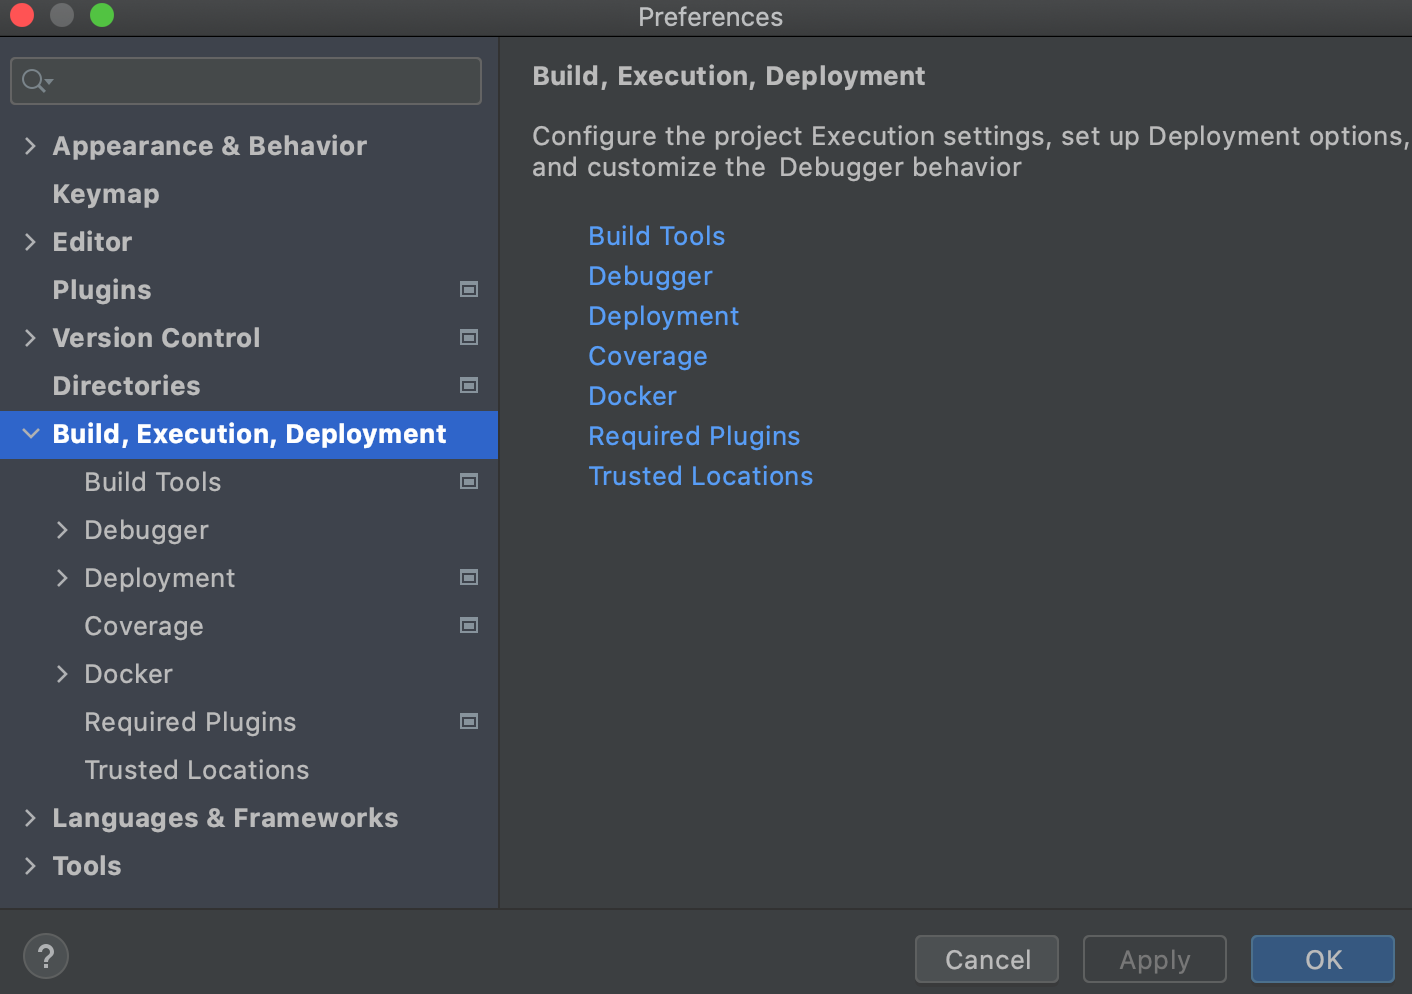This screenshot has width=1412, height=994.
Task: Expand Languages & Frameworks
Action: [x=30, y=817]
